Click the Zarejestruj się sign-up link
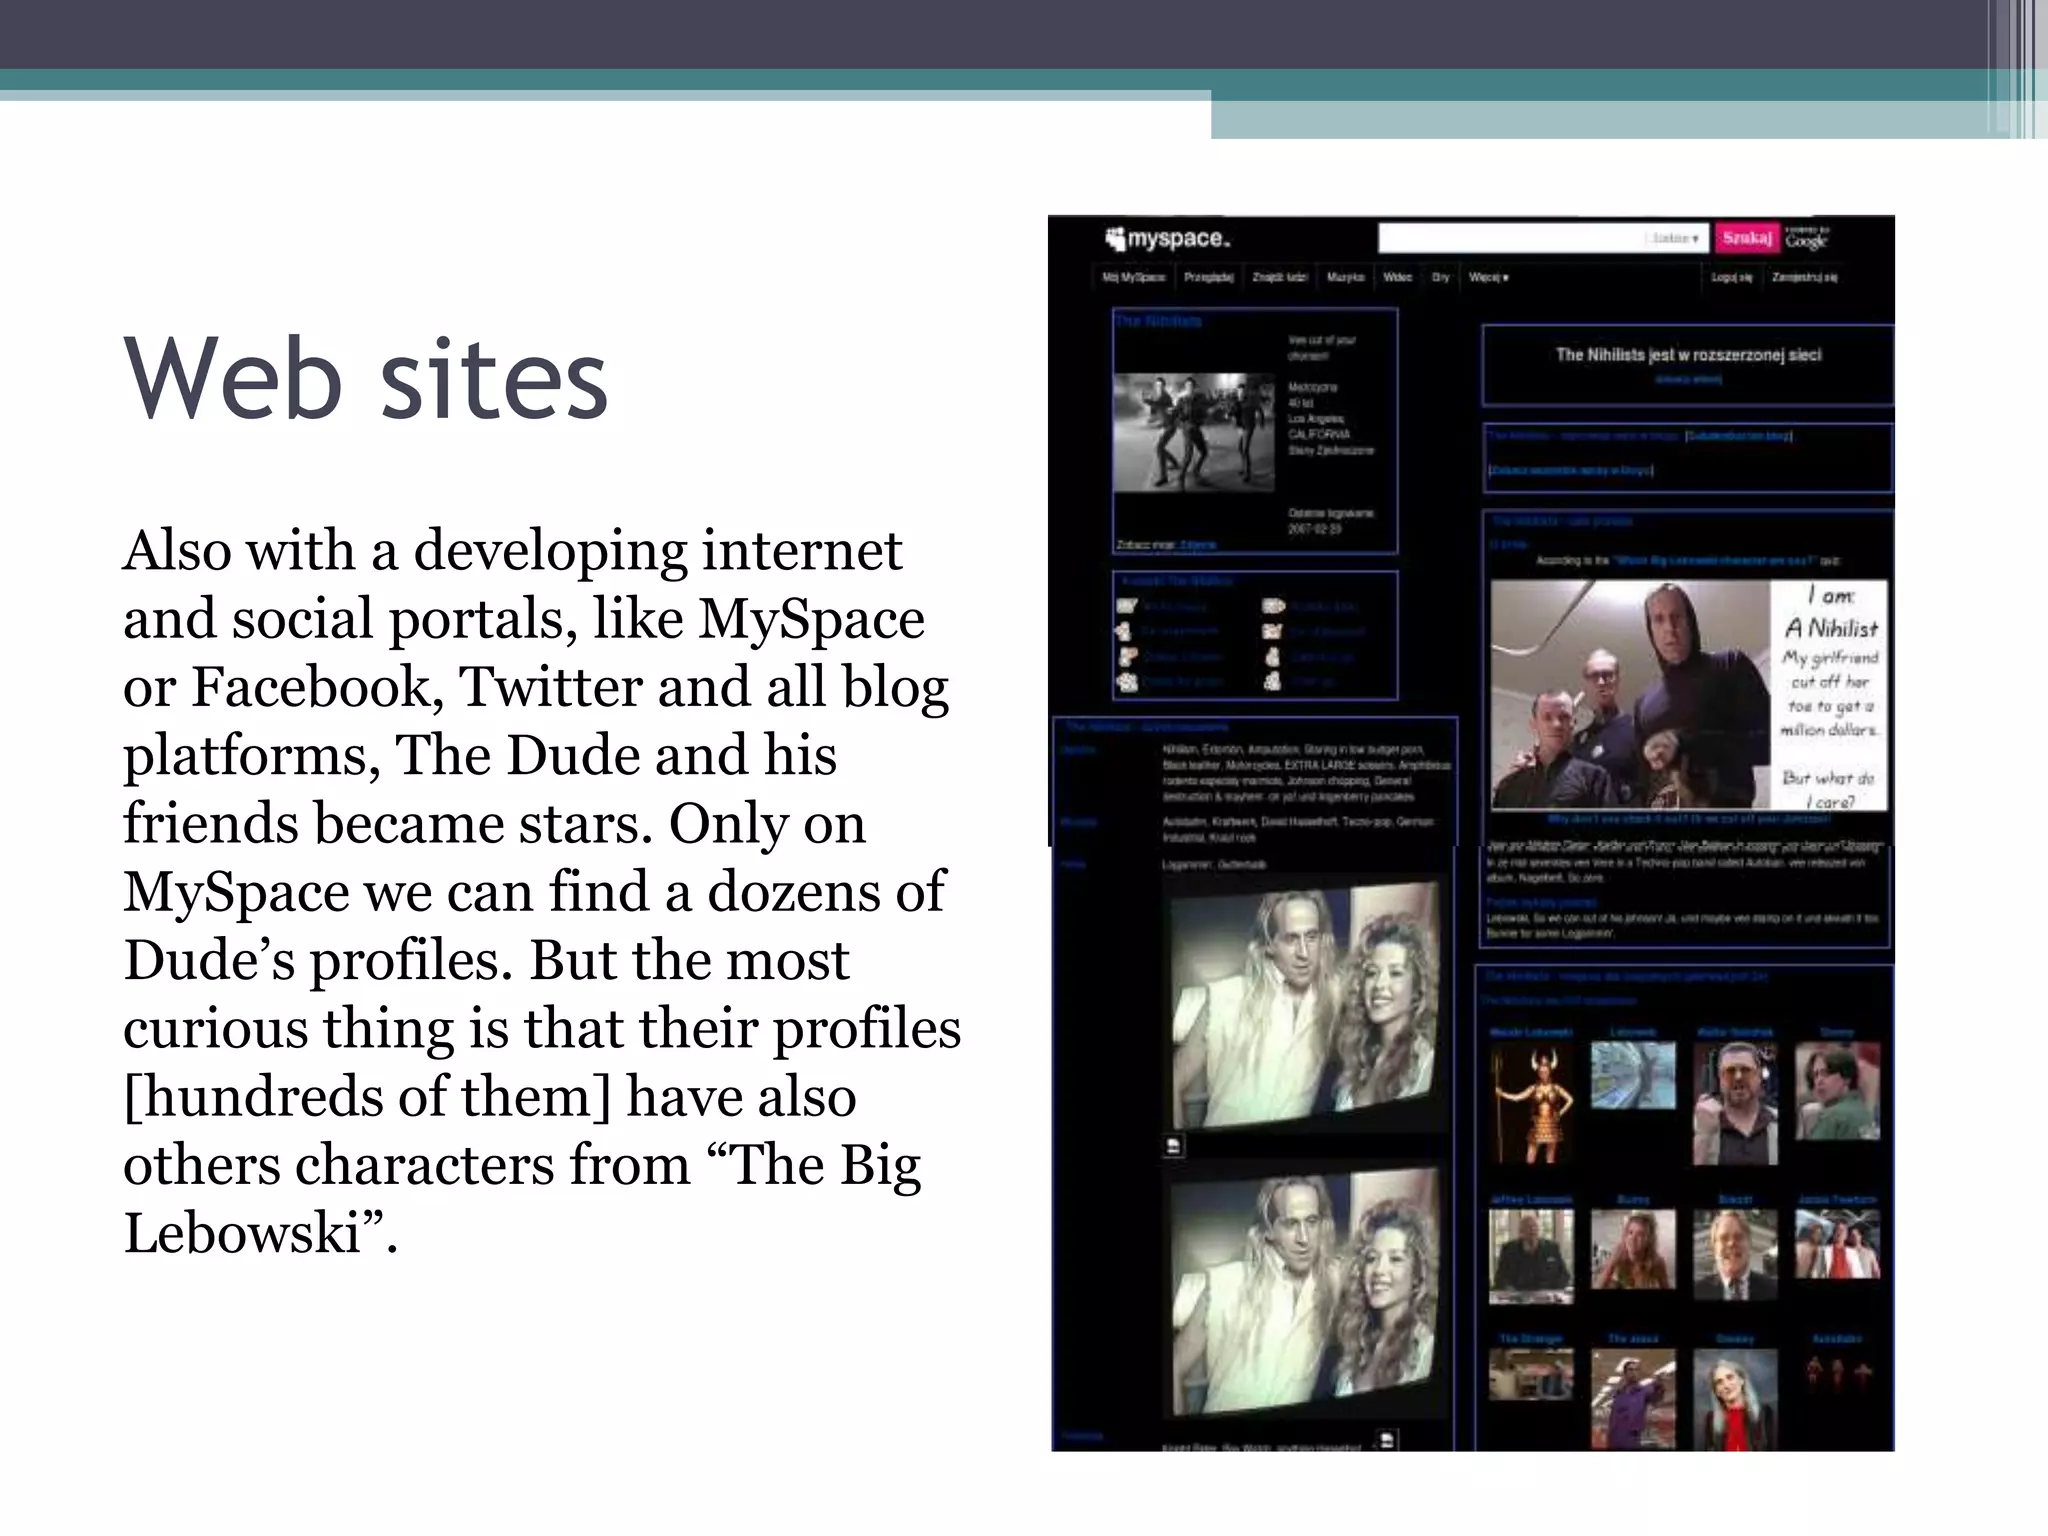2048x1536 pixels. point(1804,277)
